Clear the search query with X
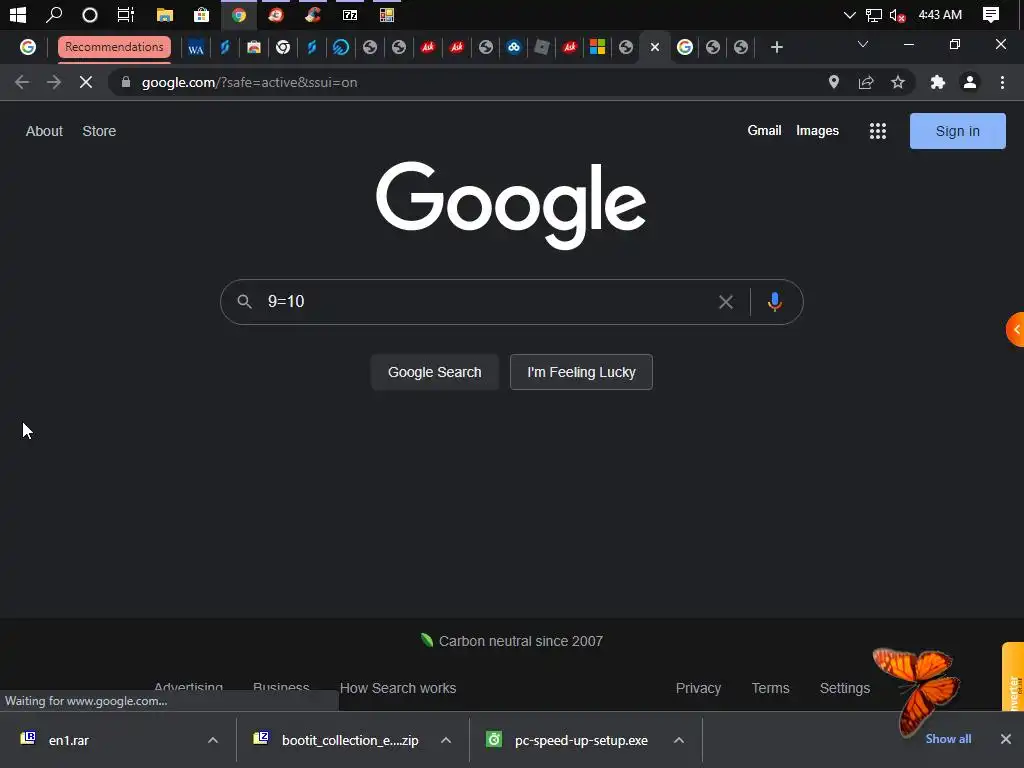The width and height of the screenshot is (1024, 768). click(x=726, y=302)
